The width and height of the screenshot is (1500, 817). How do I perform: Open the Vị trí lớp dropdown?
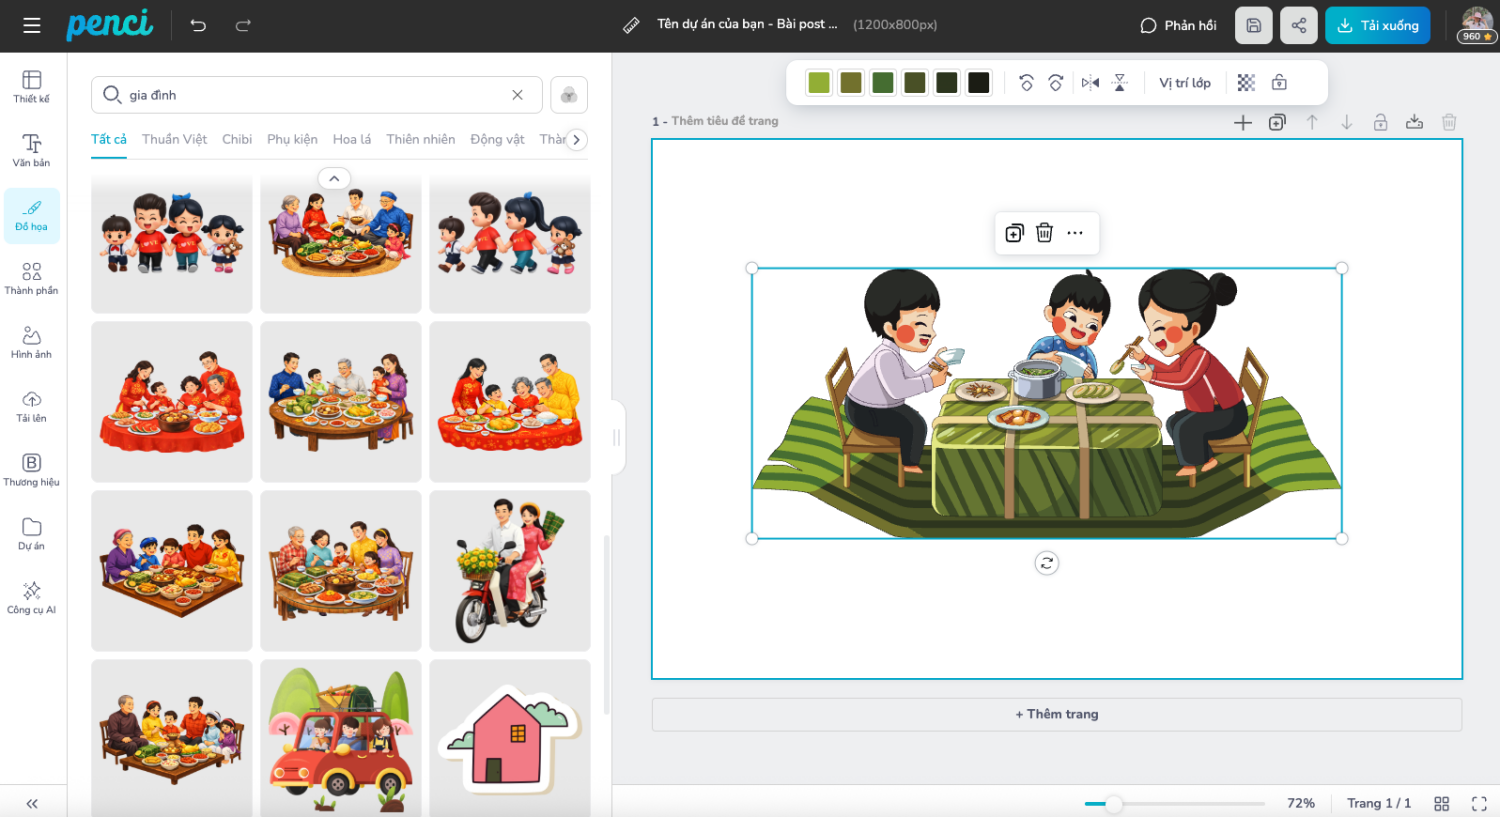pos(1184,83)
